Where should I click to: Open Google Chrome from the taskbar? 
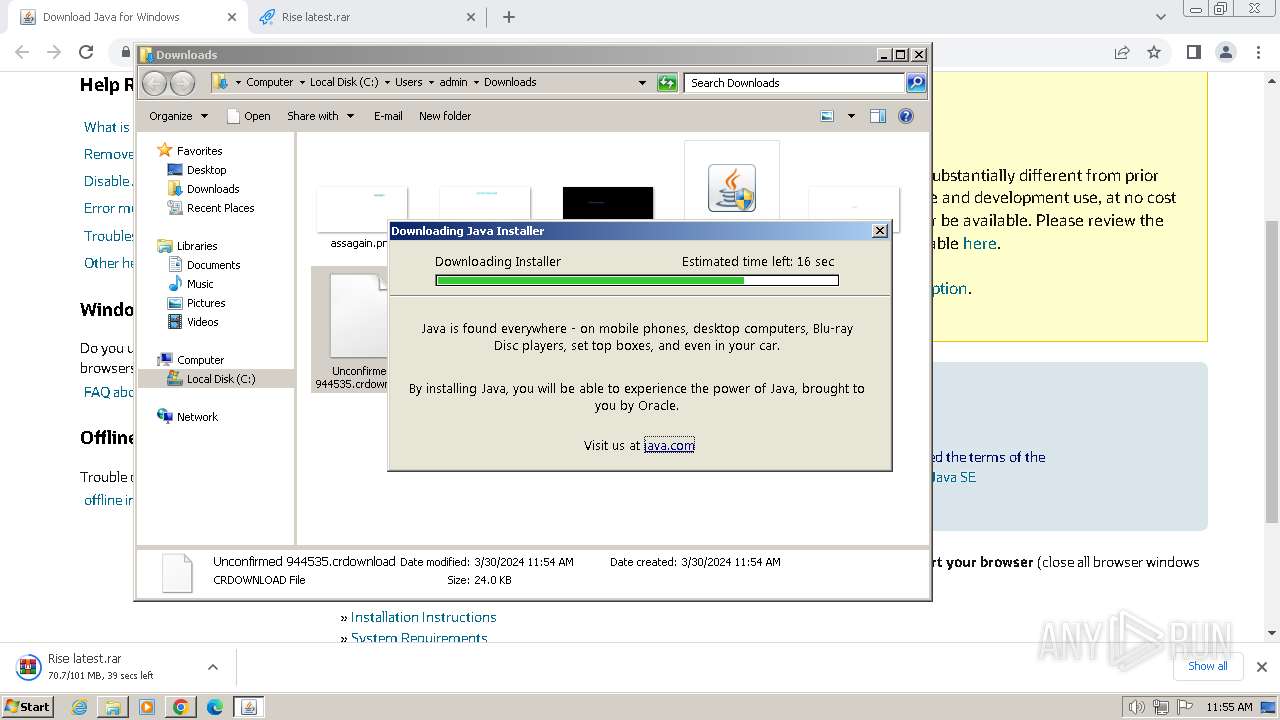click(x=181, y=707)
